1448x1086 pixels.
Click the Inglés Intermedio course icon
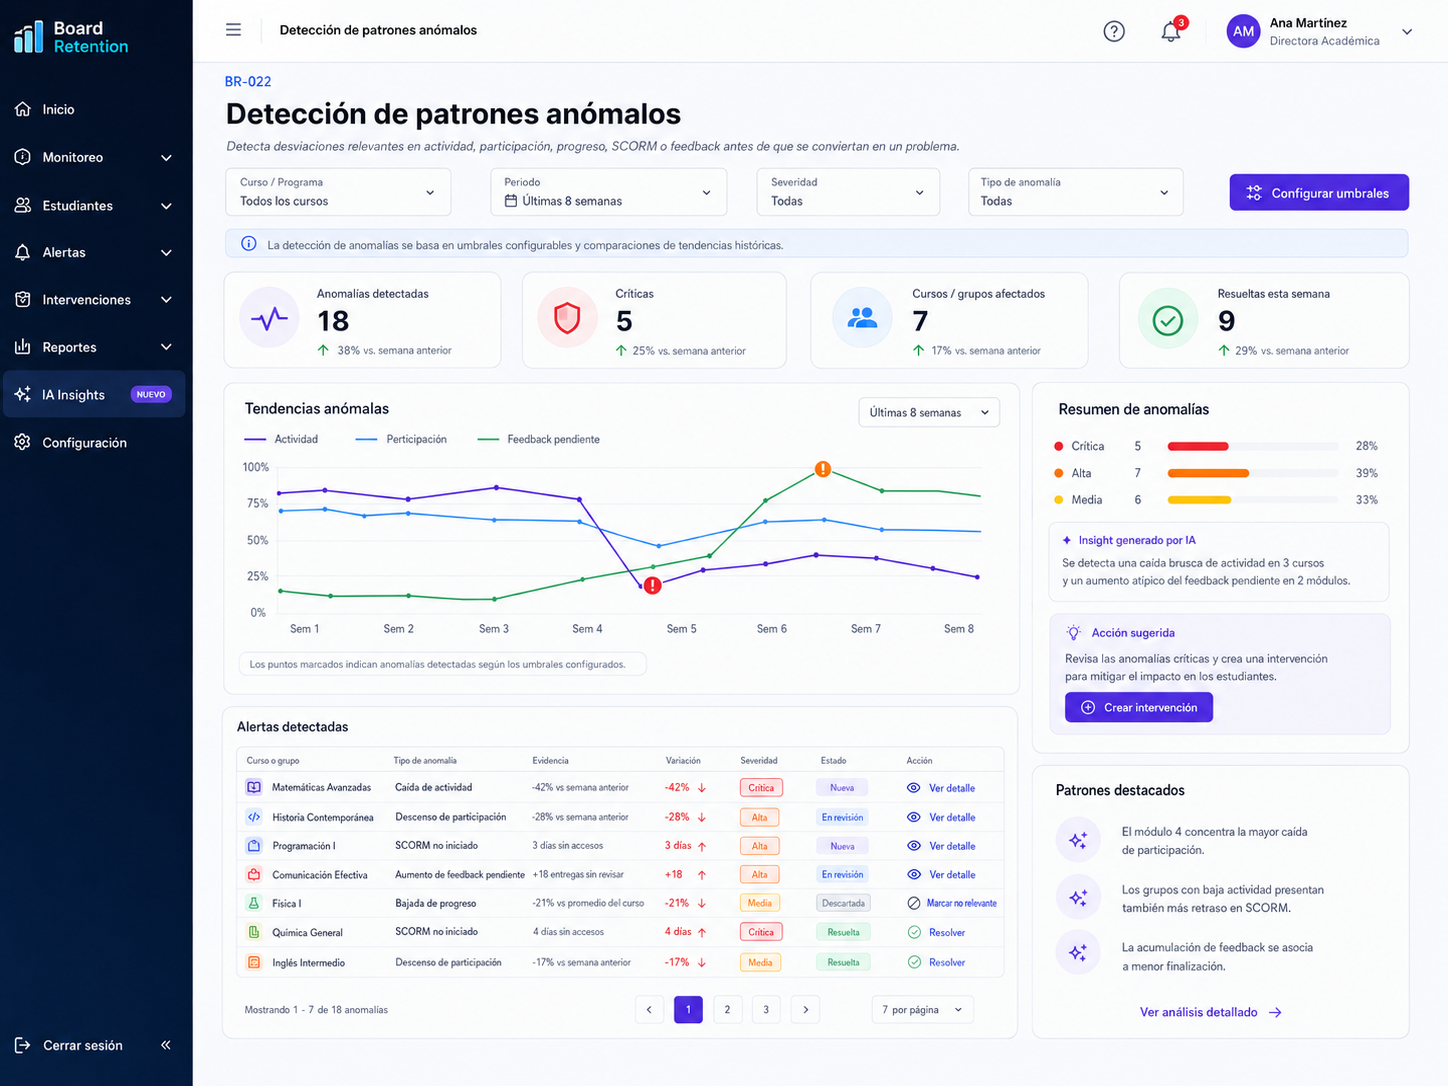point(254,962)
